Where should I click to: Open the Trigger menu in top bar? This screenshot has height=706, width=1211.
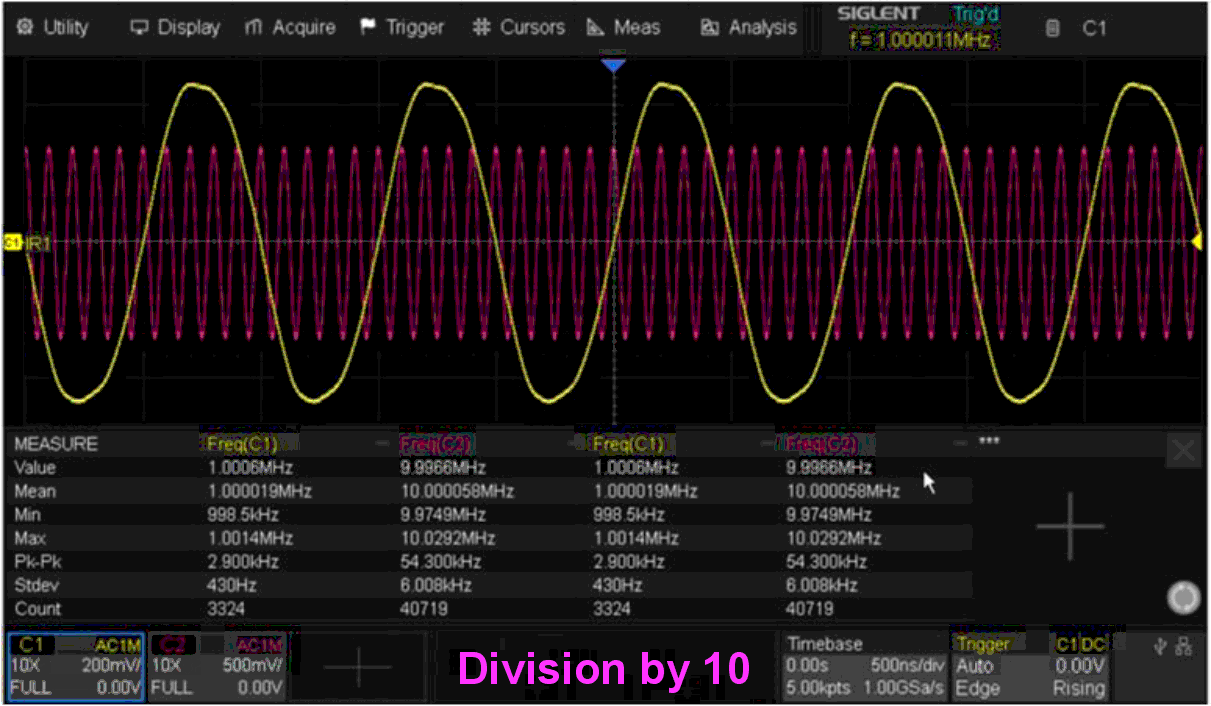point(402,27)
